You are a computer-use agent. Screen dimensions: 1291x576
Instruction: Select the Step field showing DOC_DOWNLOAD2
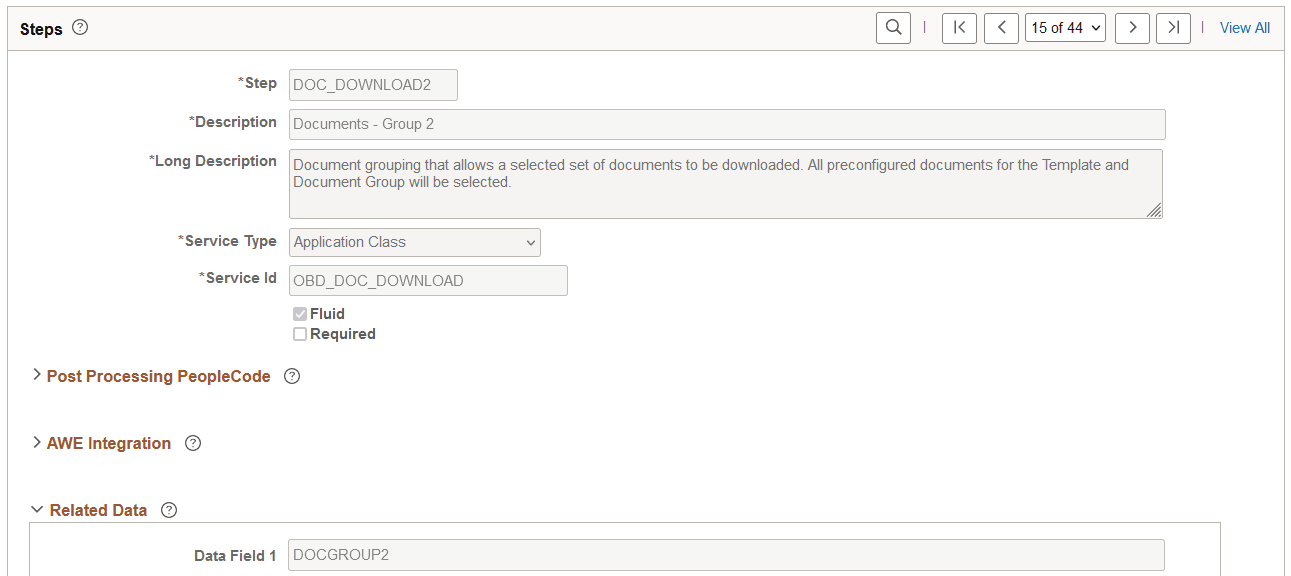click(372, 85)
